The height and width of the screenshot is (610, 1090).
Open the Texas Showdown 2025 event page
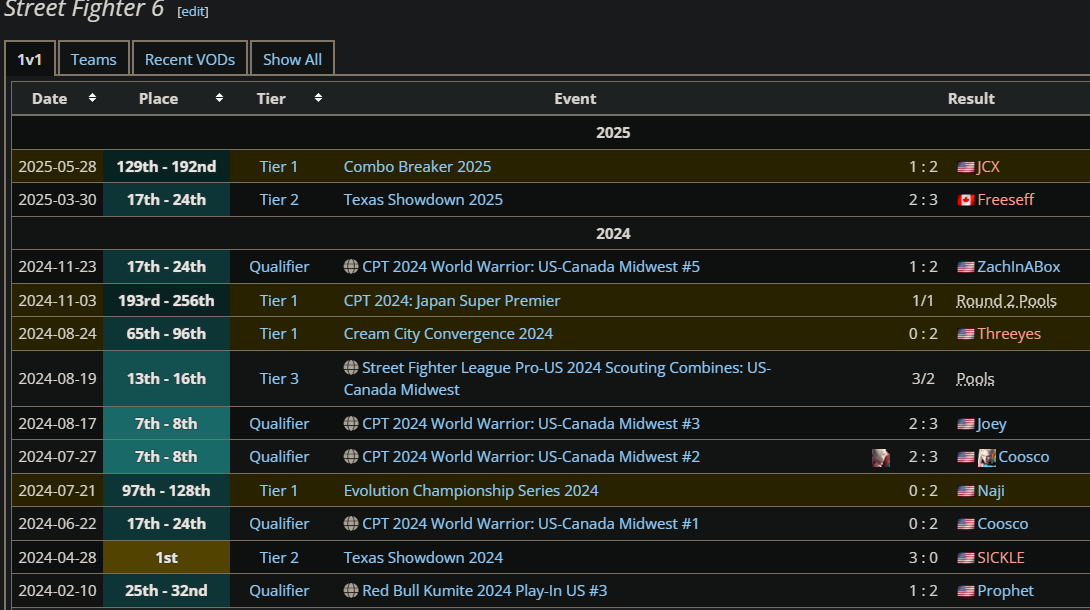tap(423, 200)
